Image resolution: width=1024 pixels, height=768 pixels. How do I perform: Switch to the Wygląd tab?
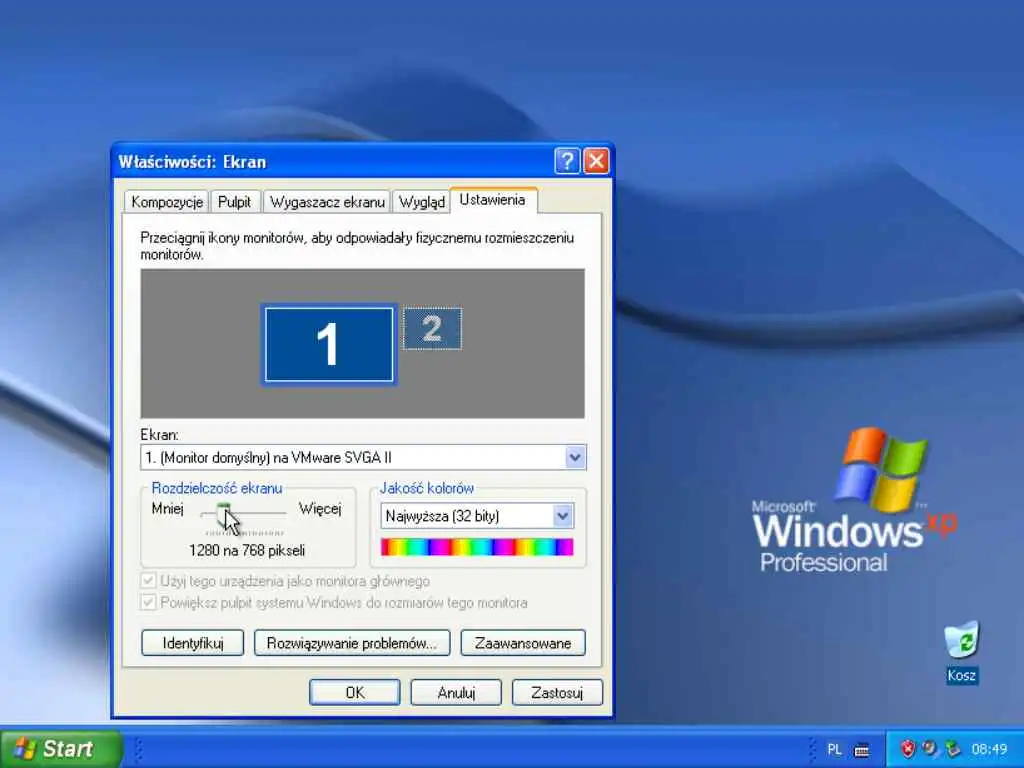[x=421, y=202]
